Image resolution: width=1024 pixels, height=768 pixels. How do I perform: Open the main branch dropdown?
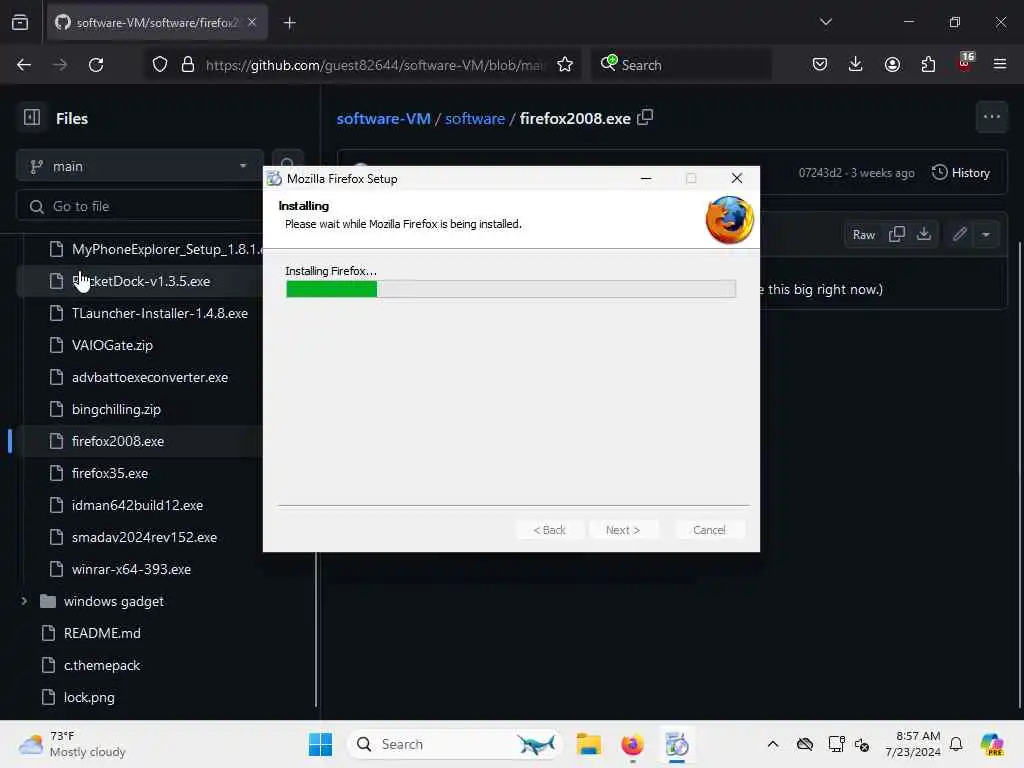click(x=140, y=167)
